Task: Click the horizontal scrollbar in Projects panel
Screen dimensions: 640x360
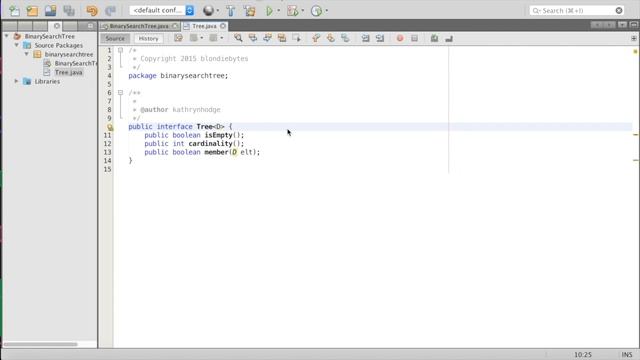Action: [x=40, y=344]
